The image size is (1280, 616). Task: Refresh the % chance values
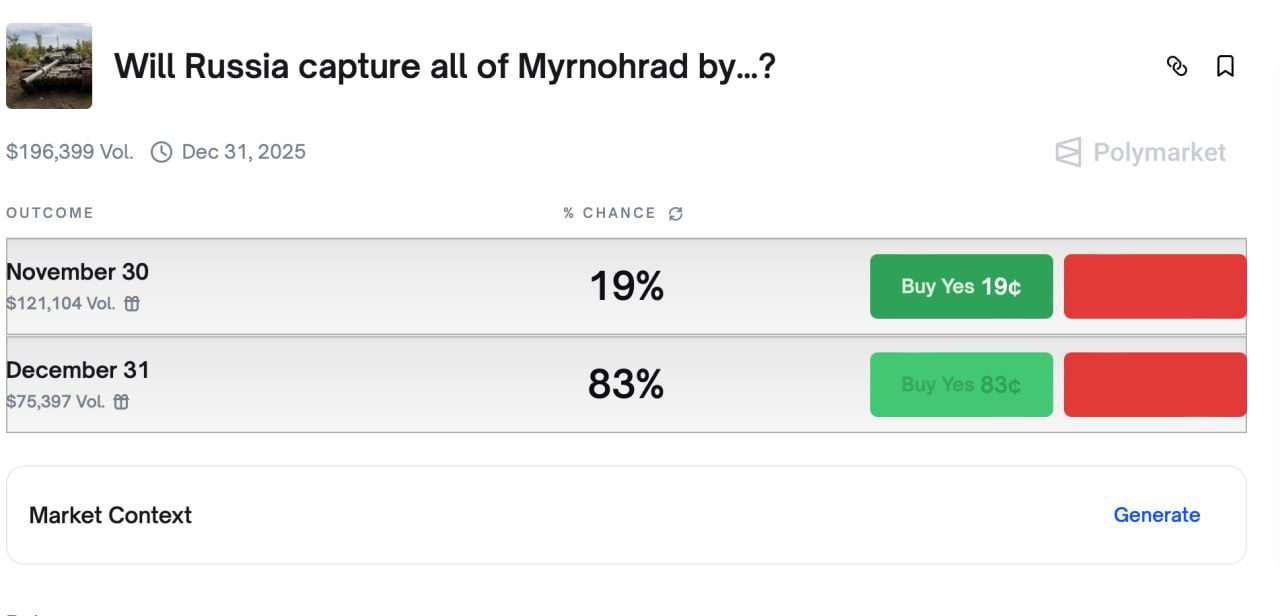[x=676, y=213]
